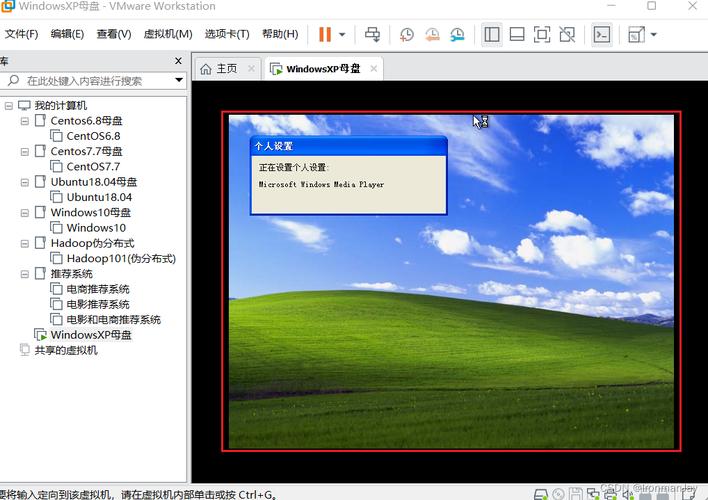Select the Ubuntu18.04 clone
This screenshot has height=500, width=708.
[99, 197]
